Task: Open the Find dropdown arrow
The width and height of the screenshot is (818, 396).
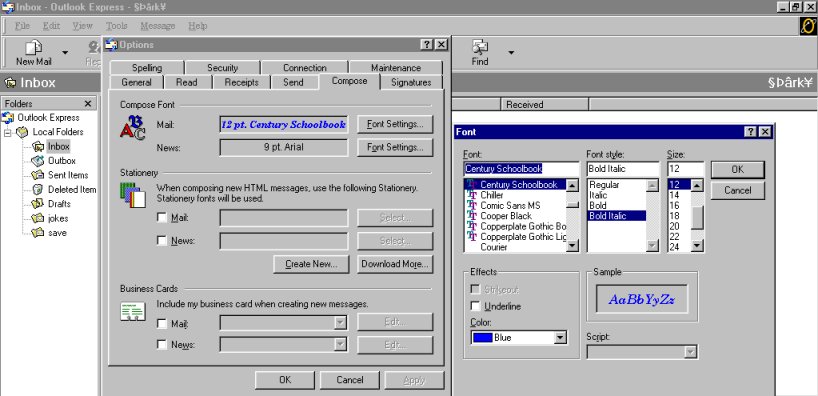Action: pyautogui.click(x=511, y=52)
